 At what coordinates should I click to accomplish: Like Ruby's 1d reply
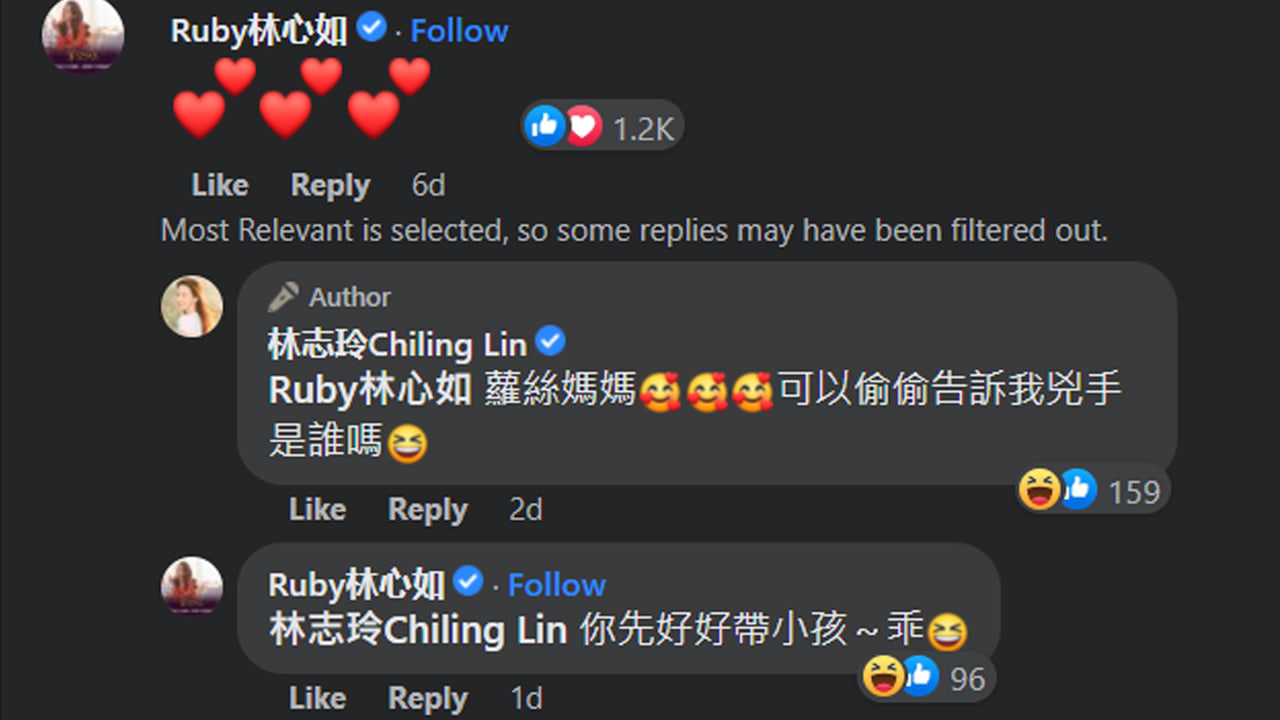coord(317,697)
